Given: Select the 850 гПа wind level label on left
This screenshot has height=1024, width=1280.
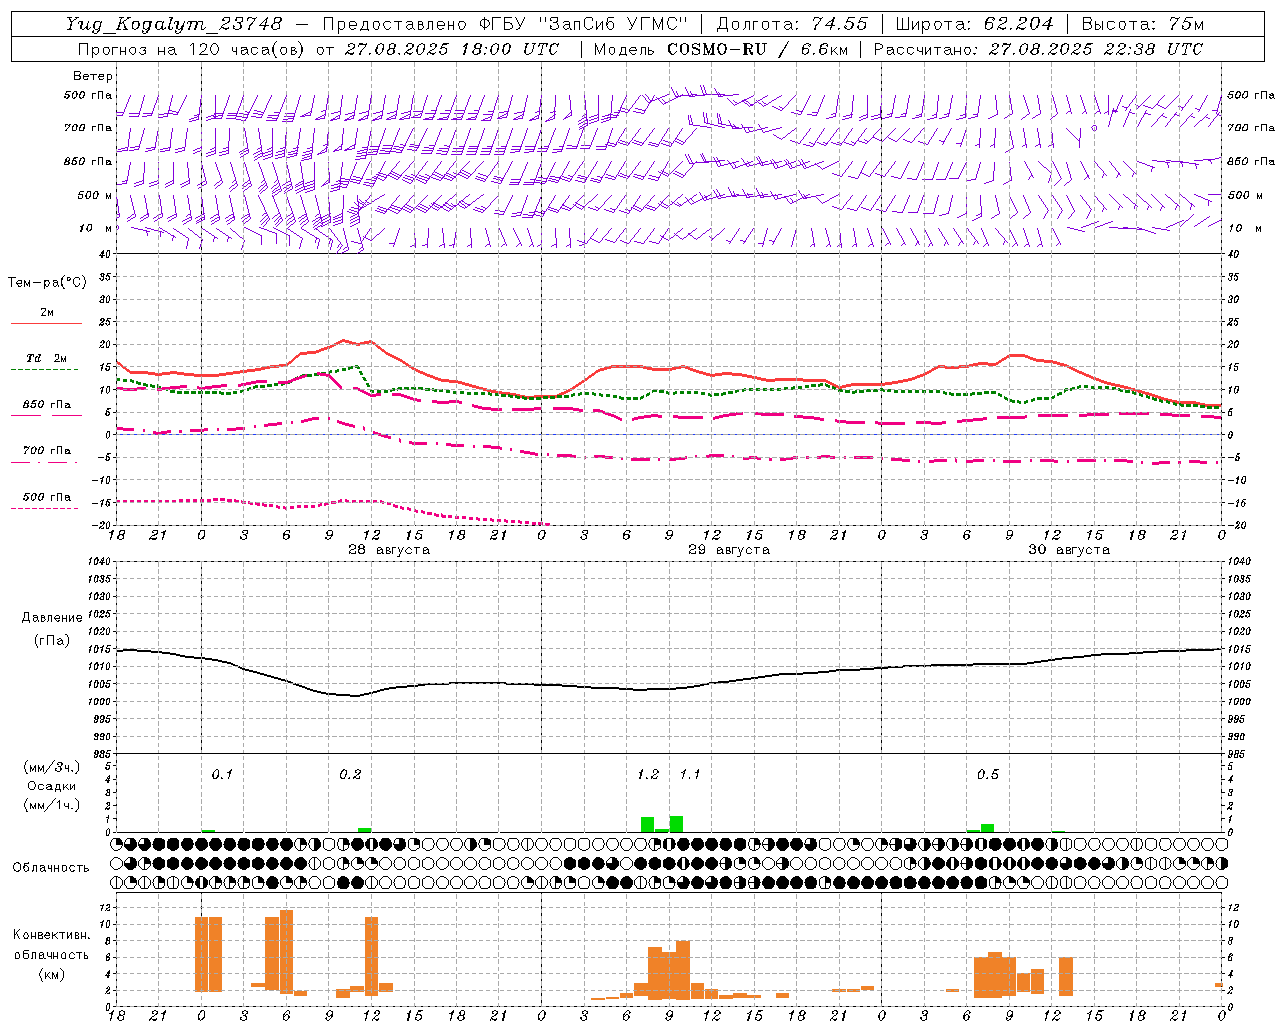Looking at the screenshot, I should (x=88, y=161).
